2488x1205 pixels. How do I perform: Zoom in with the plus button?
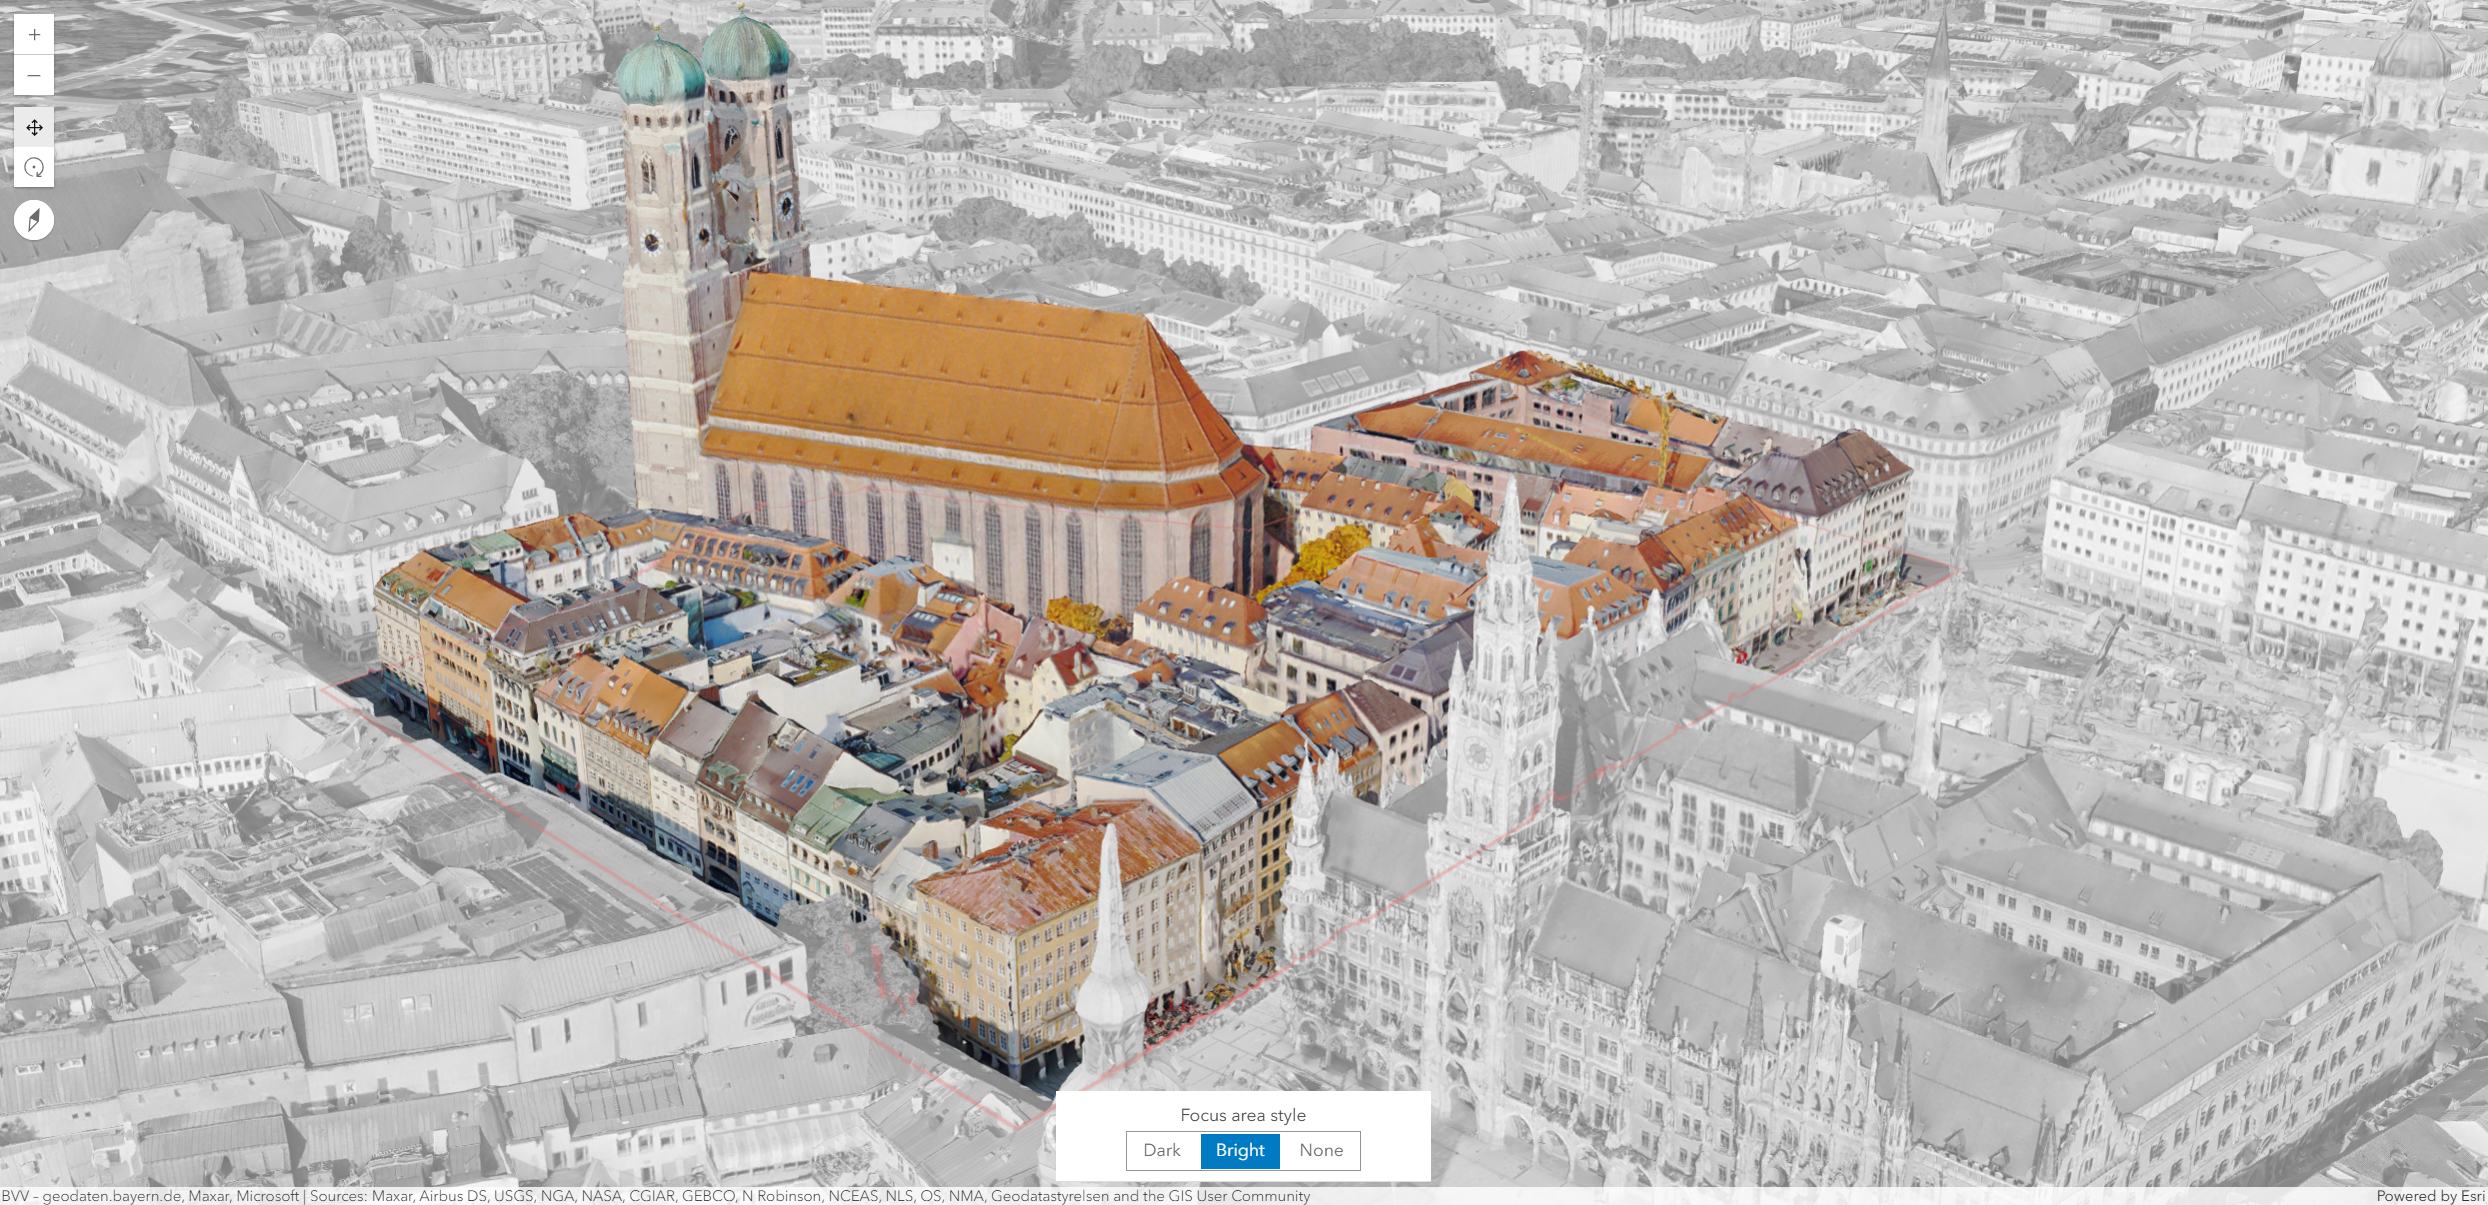[34, 35]
